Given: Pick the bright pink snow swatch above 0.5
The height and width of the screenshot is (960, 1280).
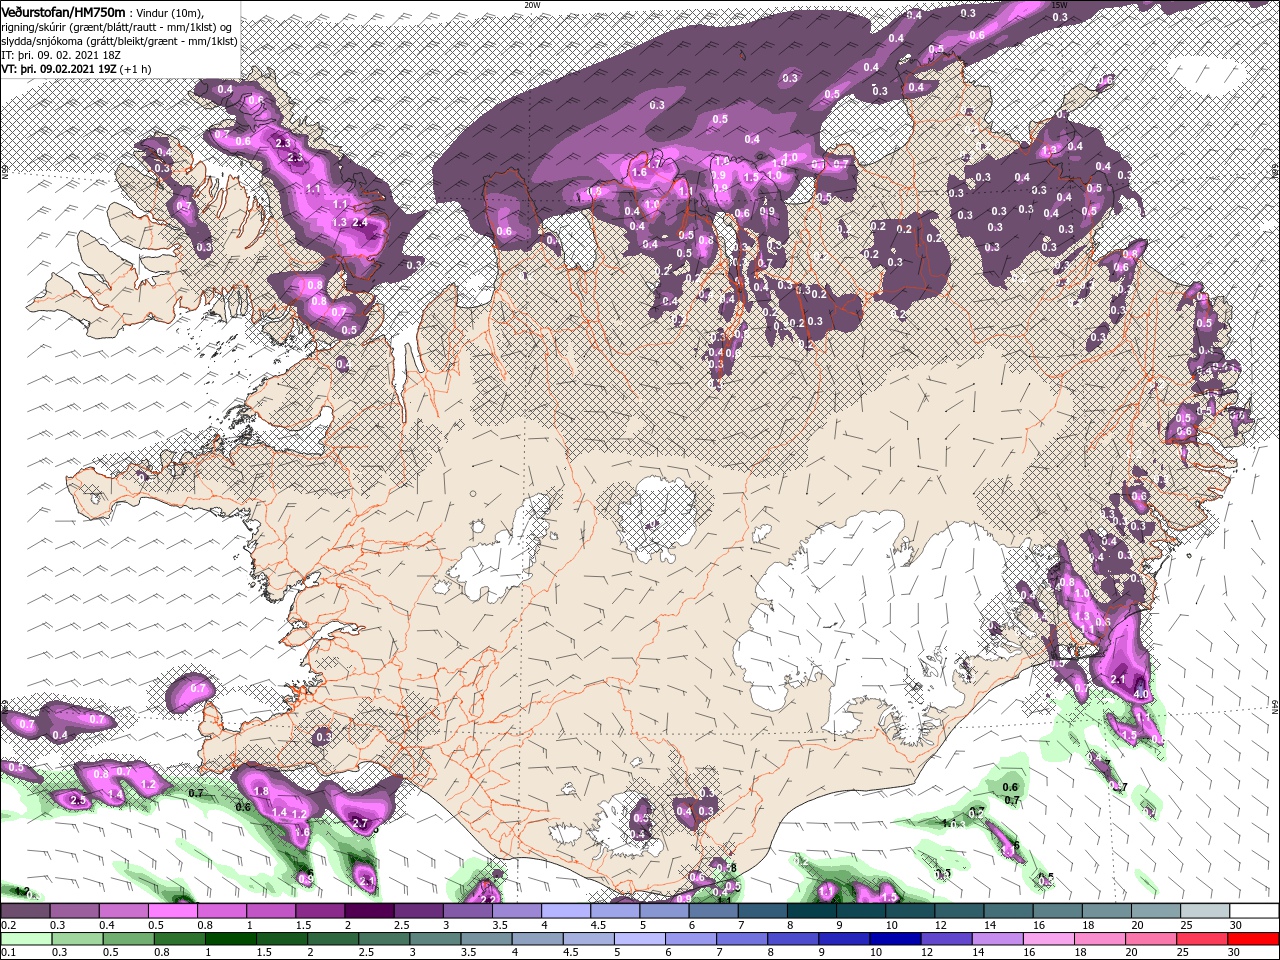Looking at the screenshot, I should (172, 911).
